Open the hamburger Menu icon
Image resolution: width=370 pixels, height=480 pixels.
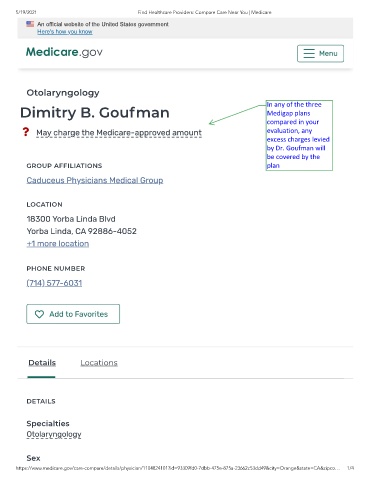tap(309, 53)
